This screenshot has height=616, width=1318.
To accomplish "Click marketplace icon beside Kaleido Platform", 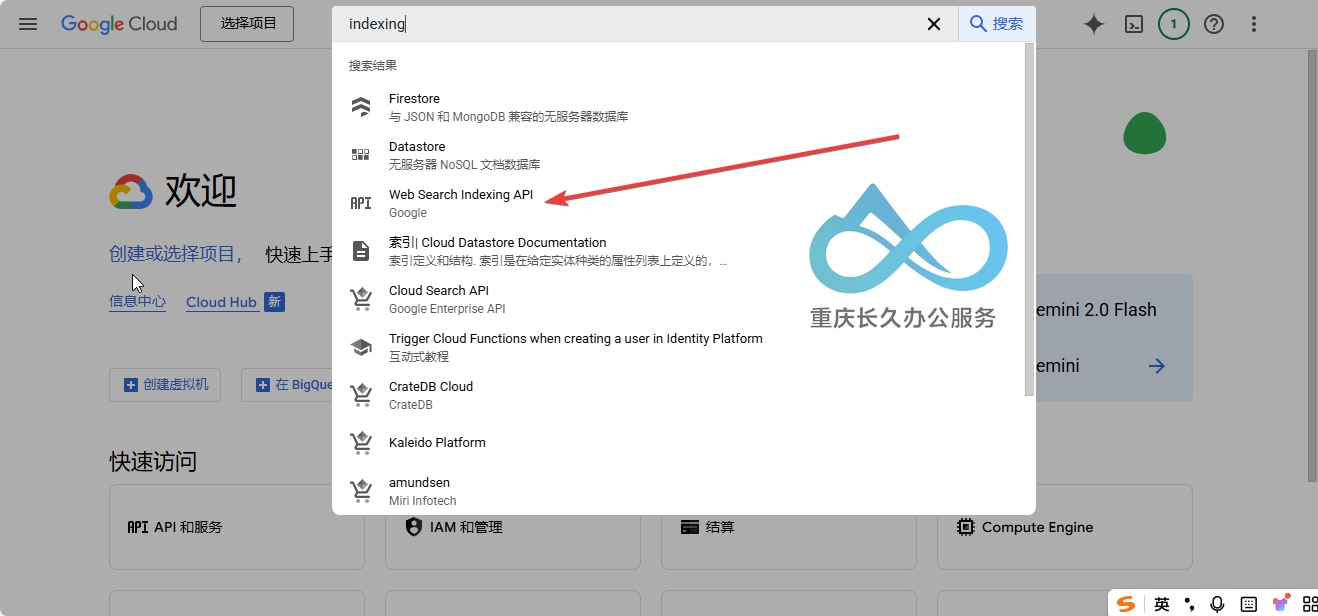I will click(x=361, y=442).
